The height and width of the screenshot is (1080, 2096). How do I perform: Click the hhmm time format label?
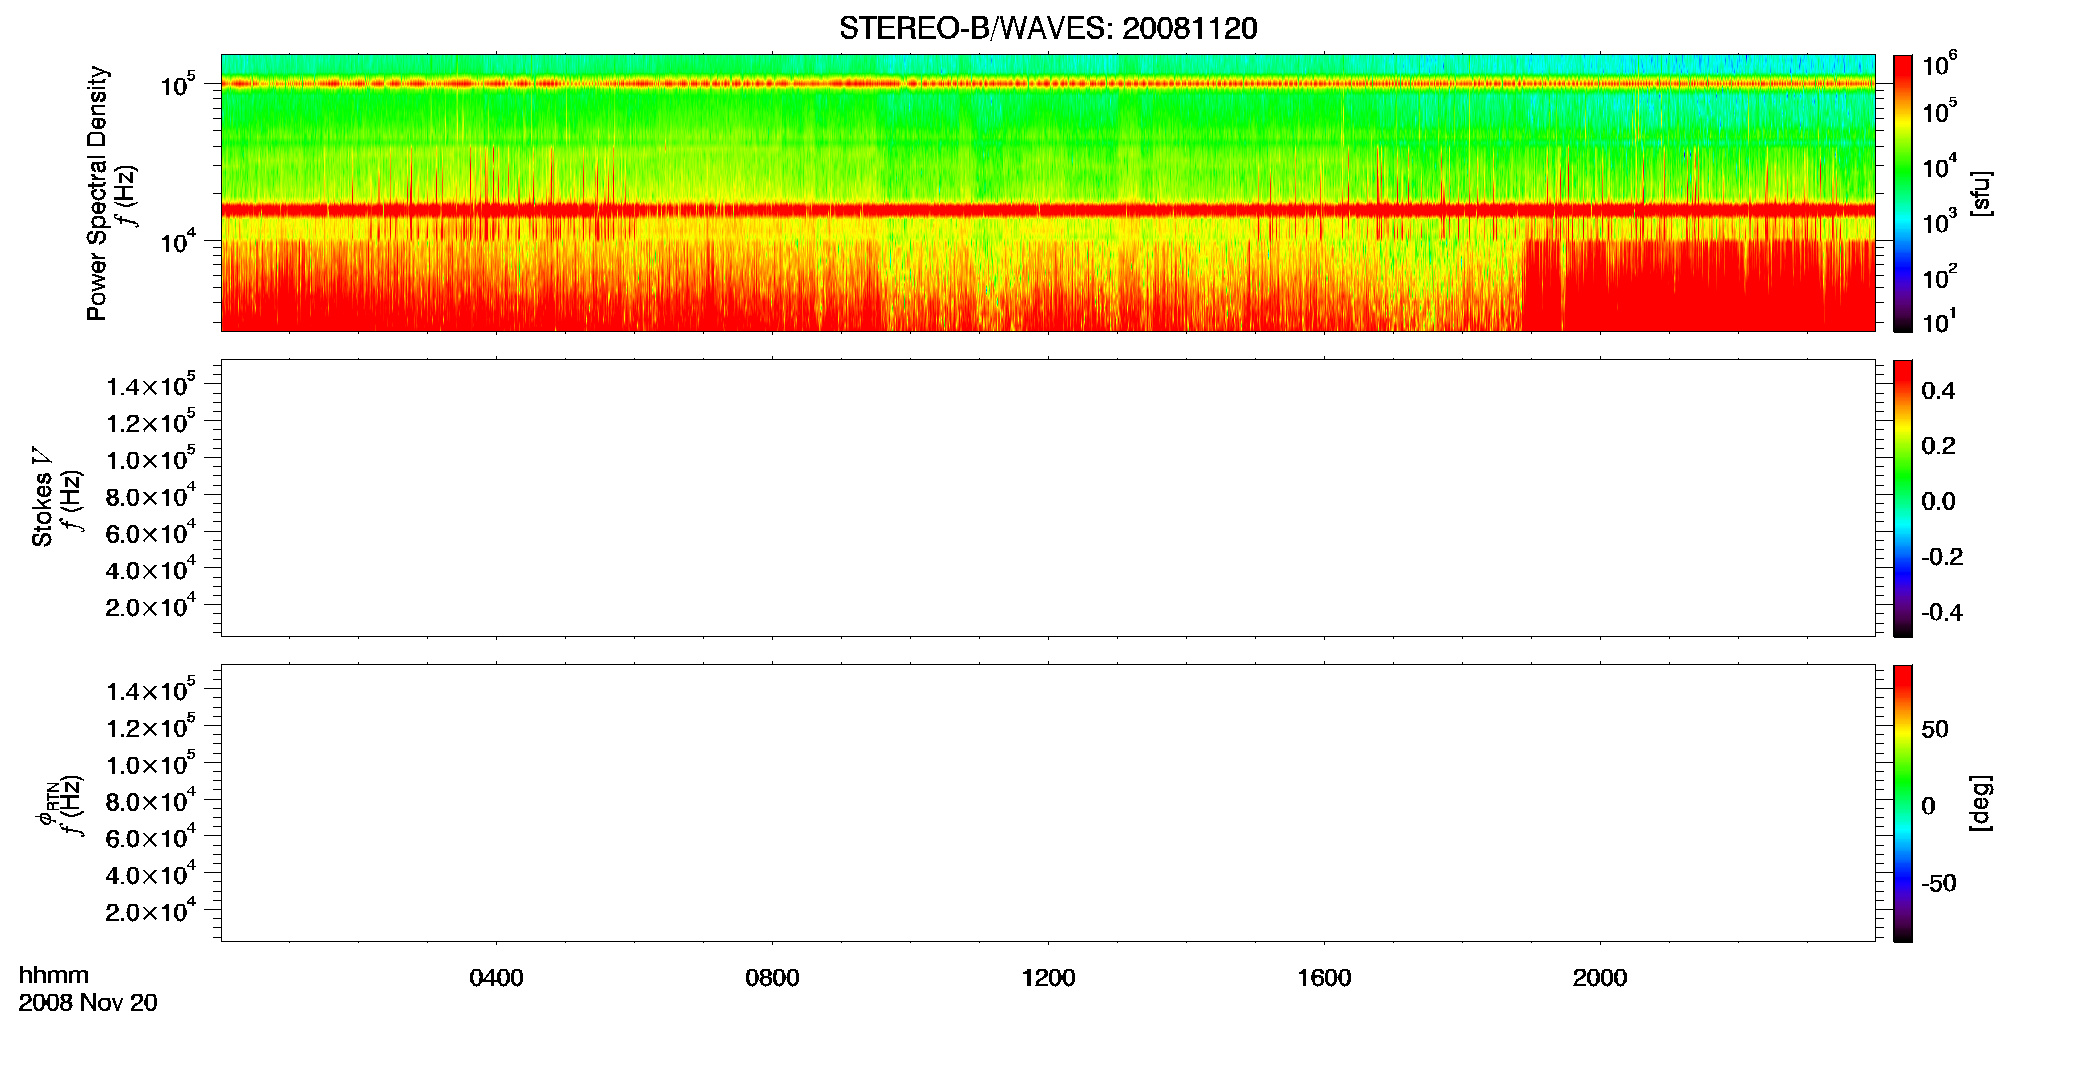pos(54,976)
